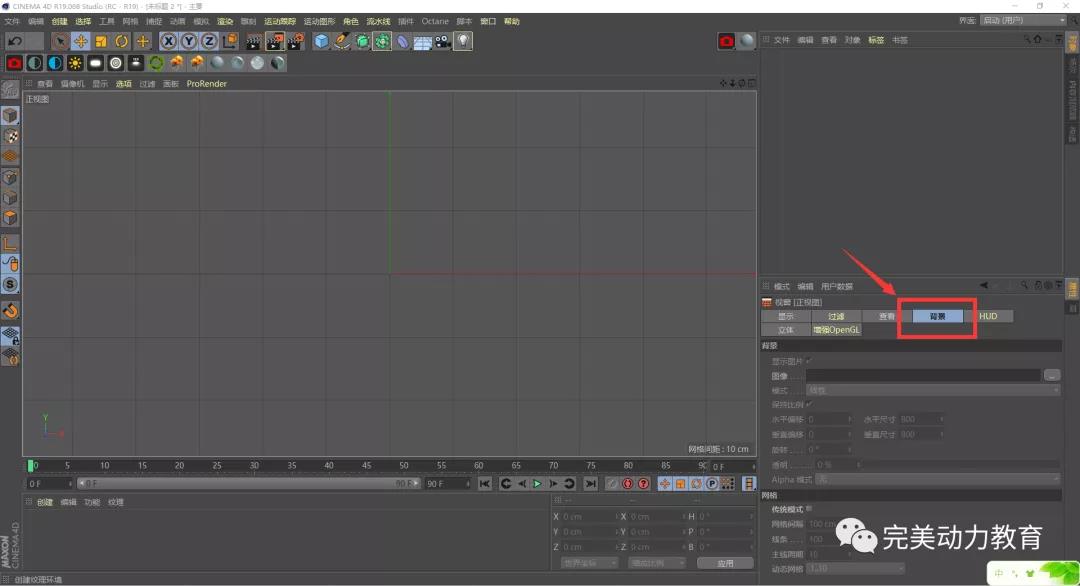This screenshot has width=1080, height=586.
Task: Toggle the 传统模式 checkbox
Action: click(x=810, y=509)
